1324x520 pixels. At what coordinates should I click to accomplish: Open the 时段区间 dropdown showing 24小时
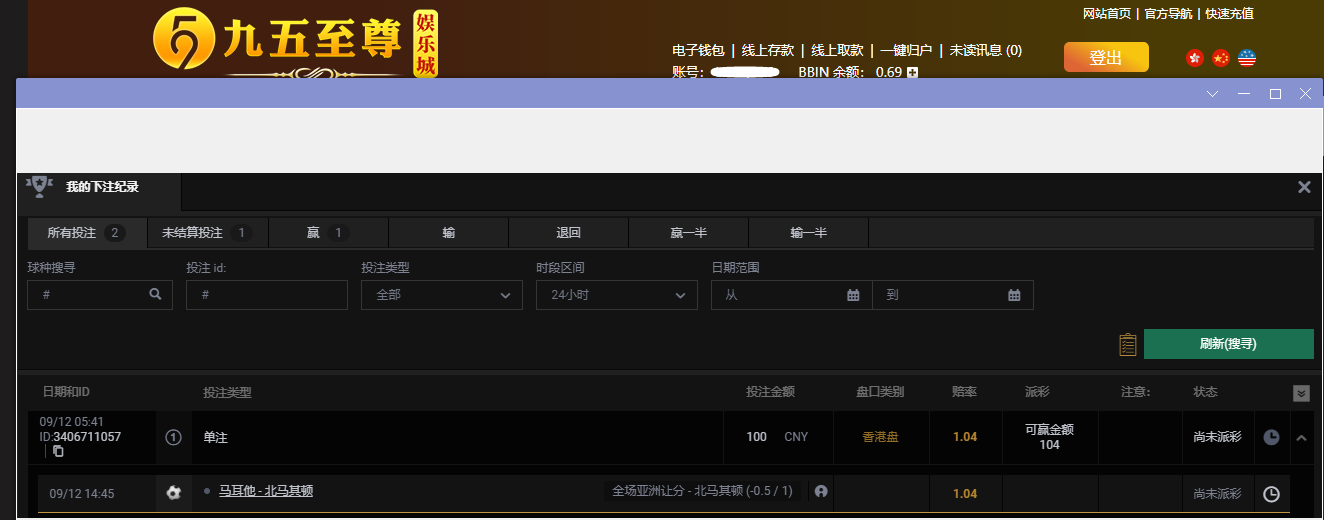pyautogui.click(x=617, y=295)
